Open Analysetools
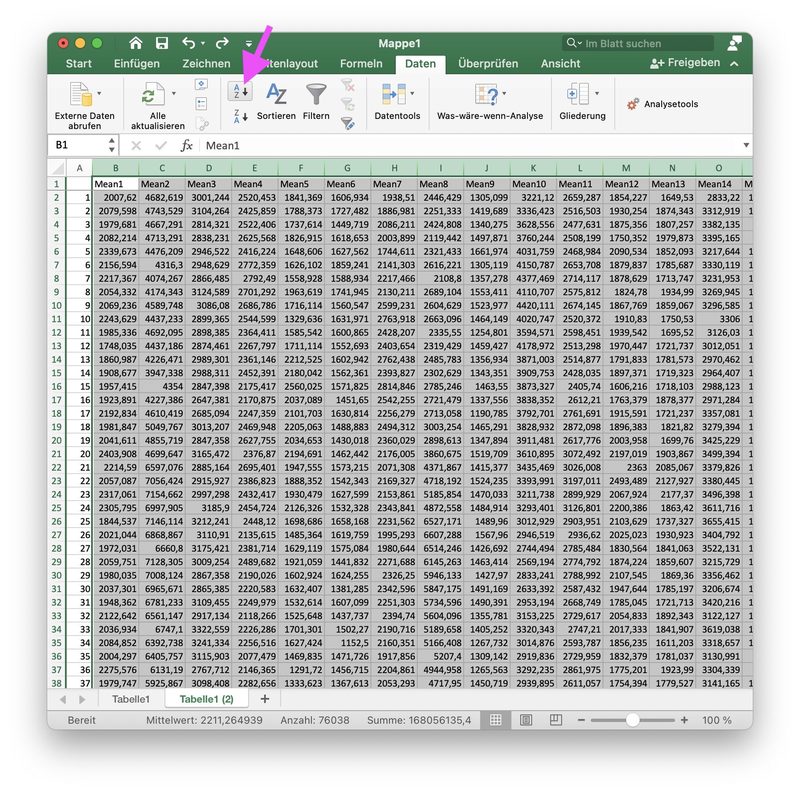The width and height of the screenshot is (800, 792). (x=663, y=104)
